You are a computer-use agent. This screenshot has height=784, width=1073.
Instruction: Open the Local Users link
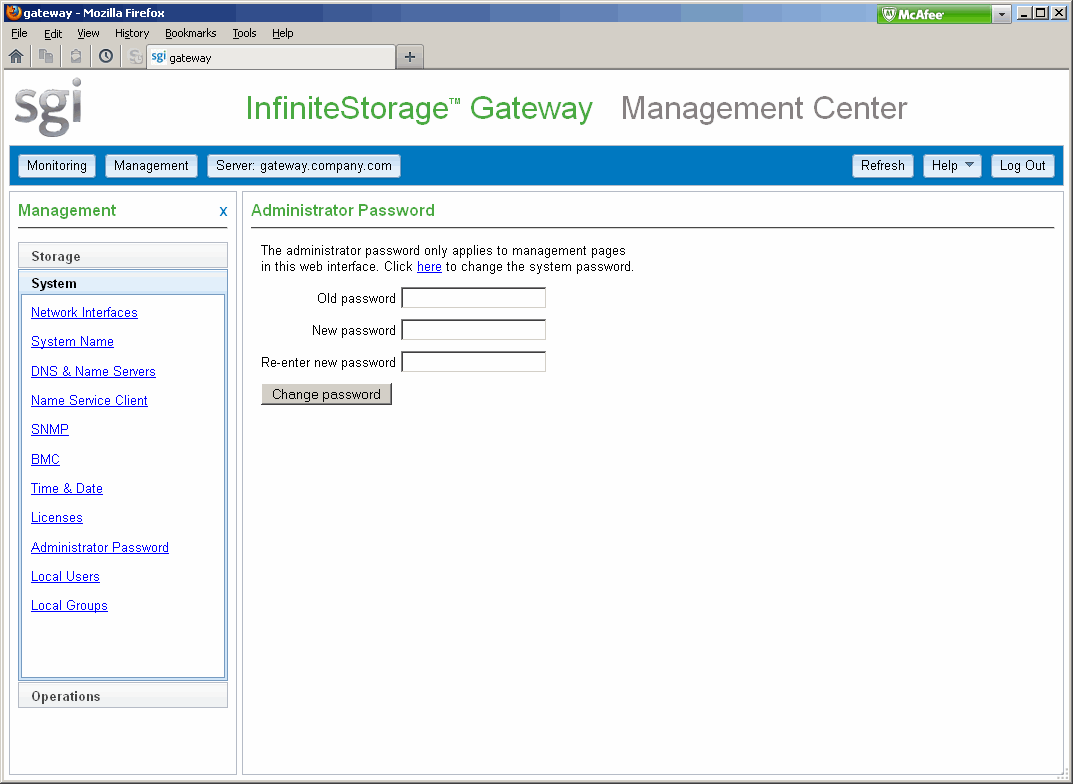click(x=65, y=577)
